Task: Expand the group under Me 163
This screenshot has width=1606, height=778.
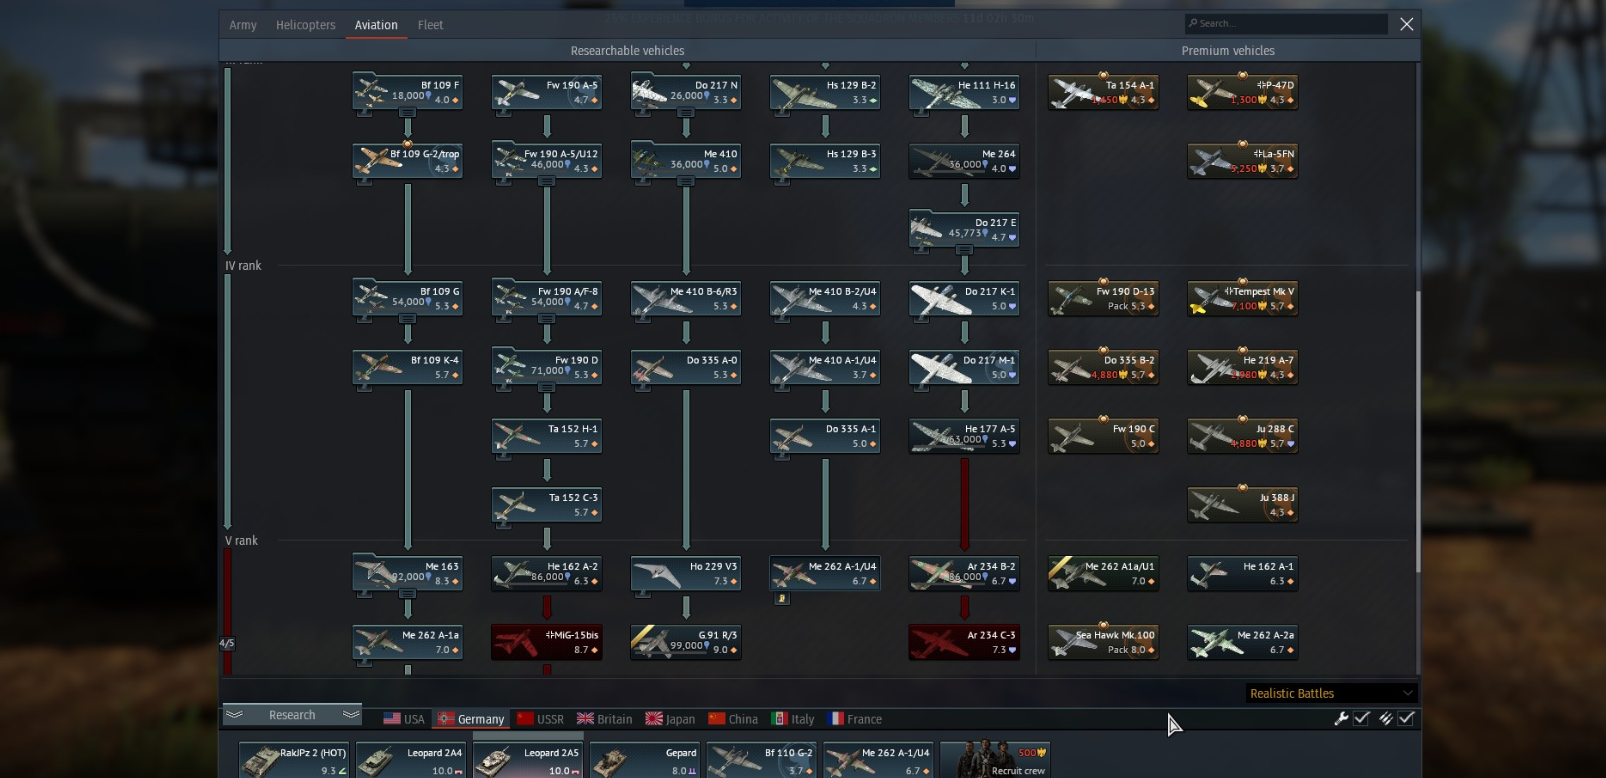Action: 407,594
